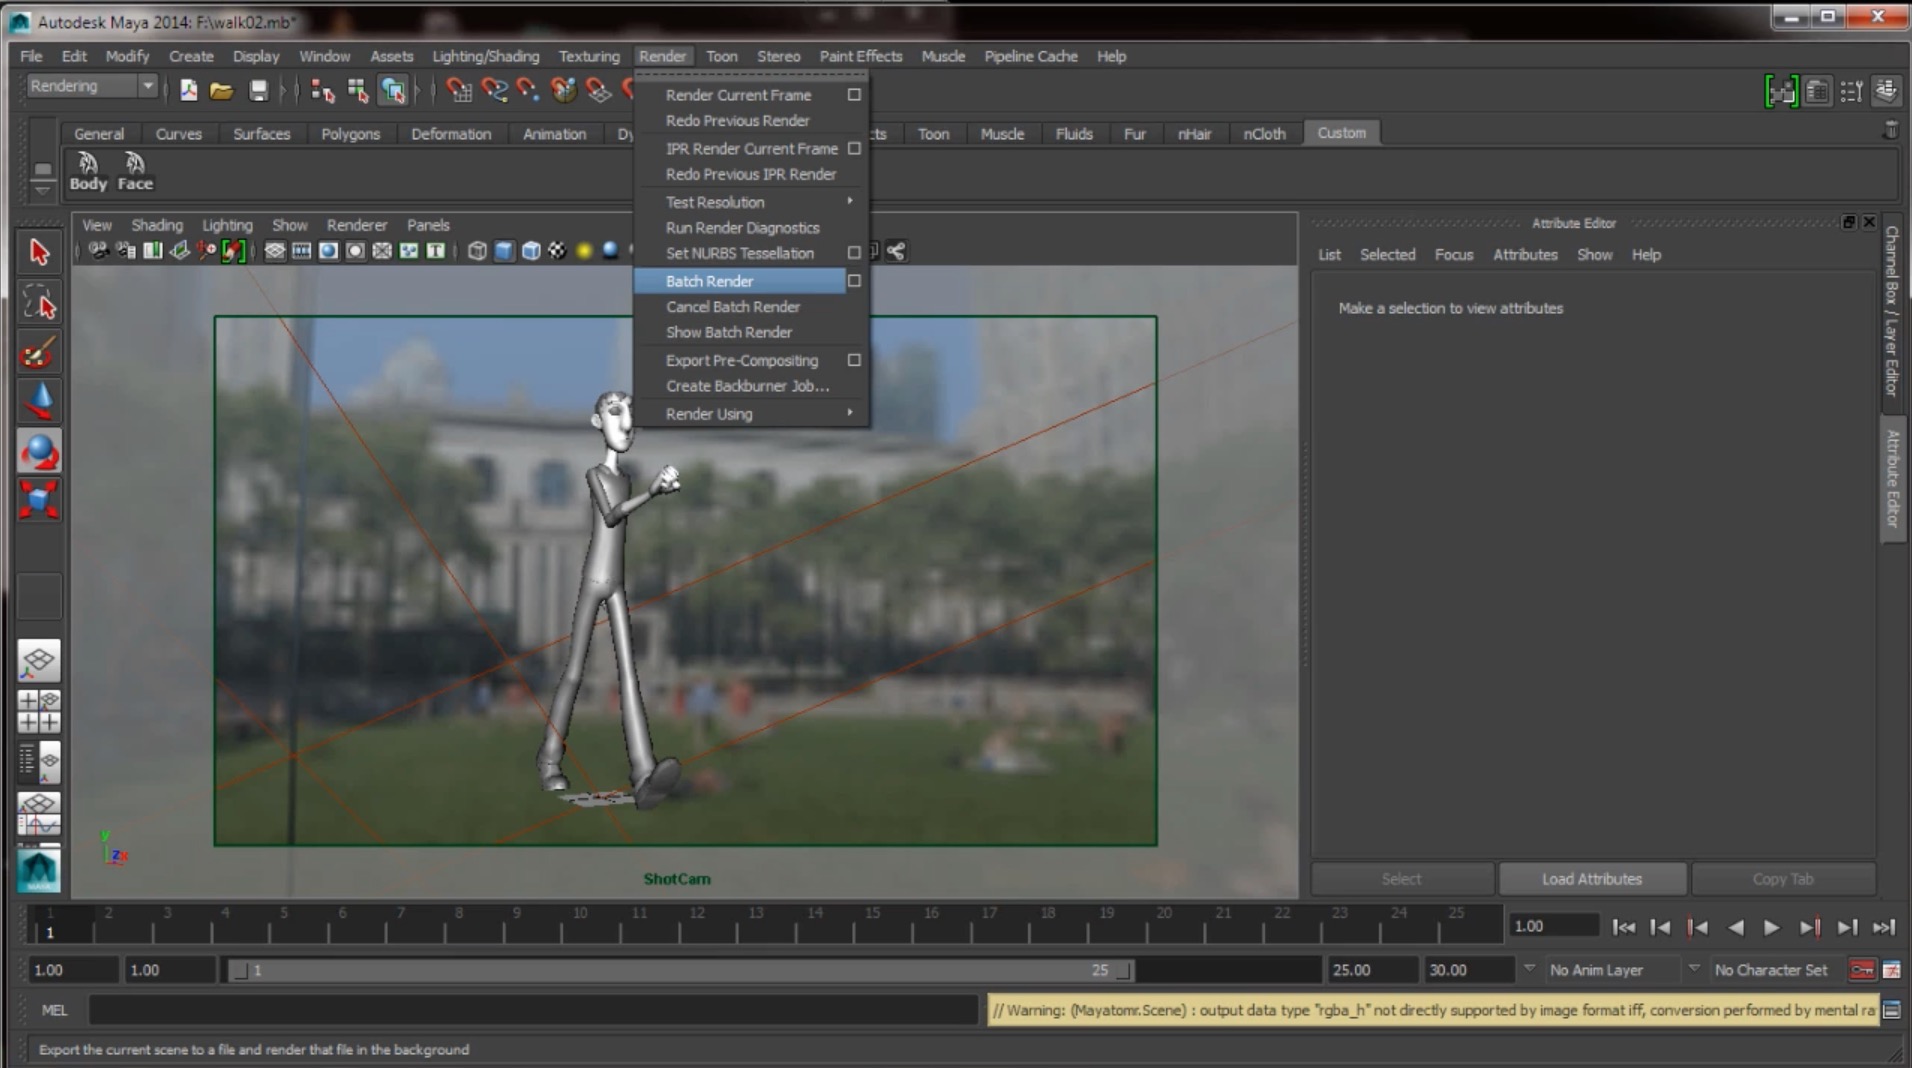This screenshot has height=1068, width=1912.
Task: Save scene using floppy disk icon
Action: pos(258,91)
